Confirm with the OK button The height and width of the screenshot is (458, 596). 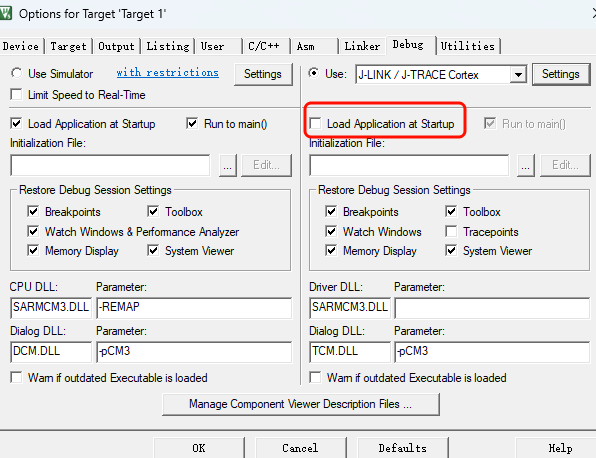point(199,448)
